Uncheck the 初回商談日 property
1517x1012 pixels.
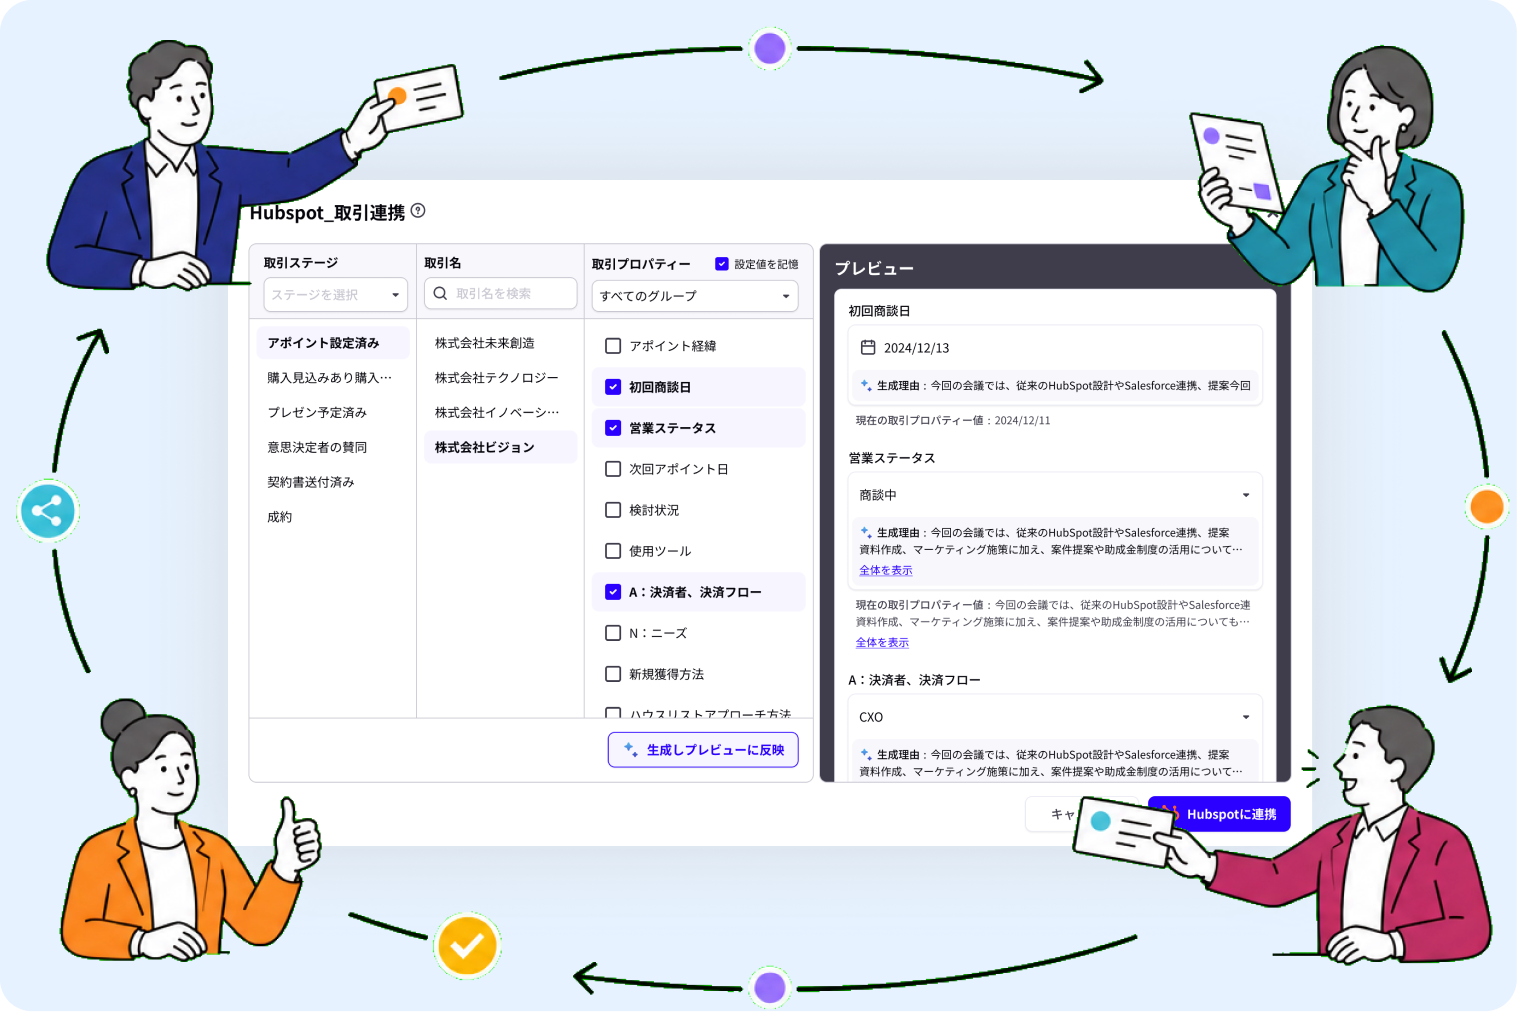(613, 387)
